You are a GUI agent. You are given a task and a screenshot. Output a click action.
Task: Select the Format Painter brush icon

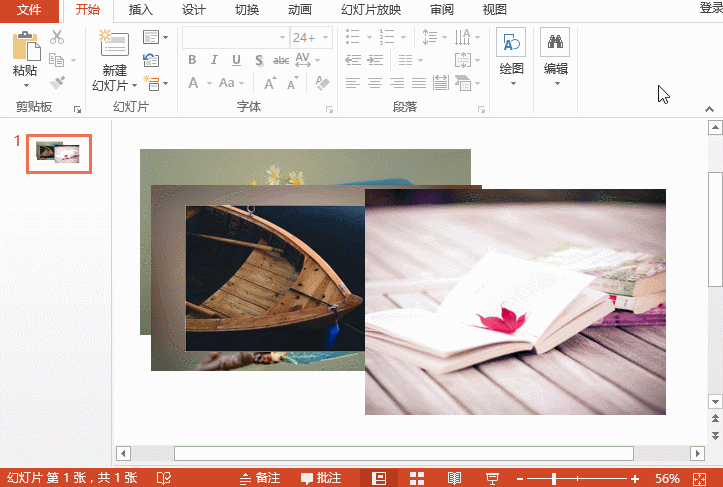[x=57, y=83]
